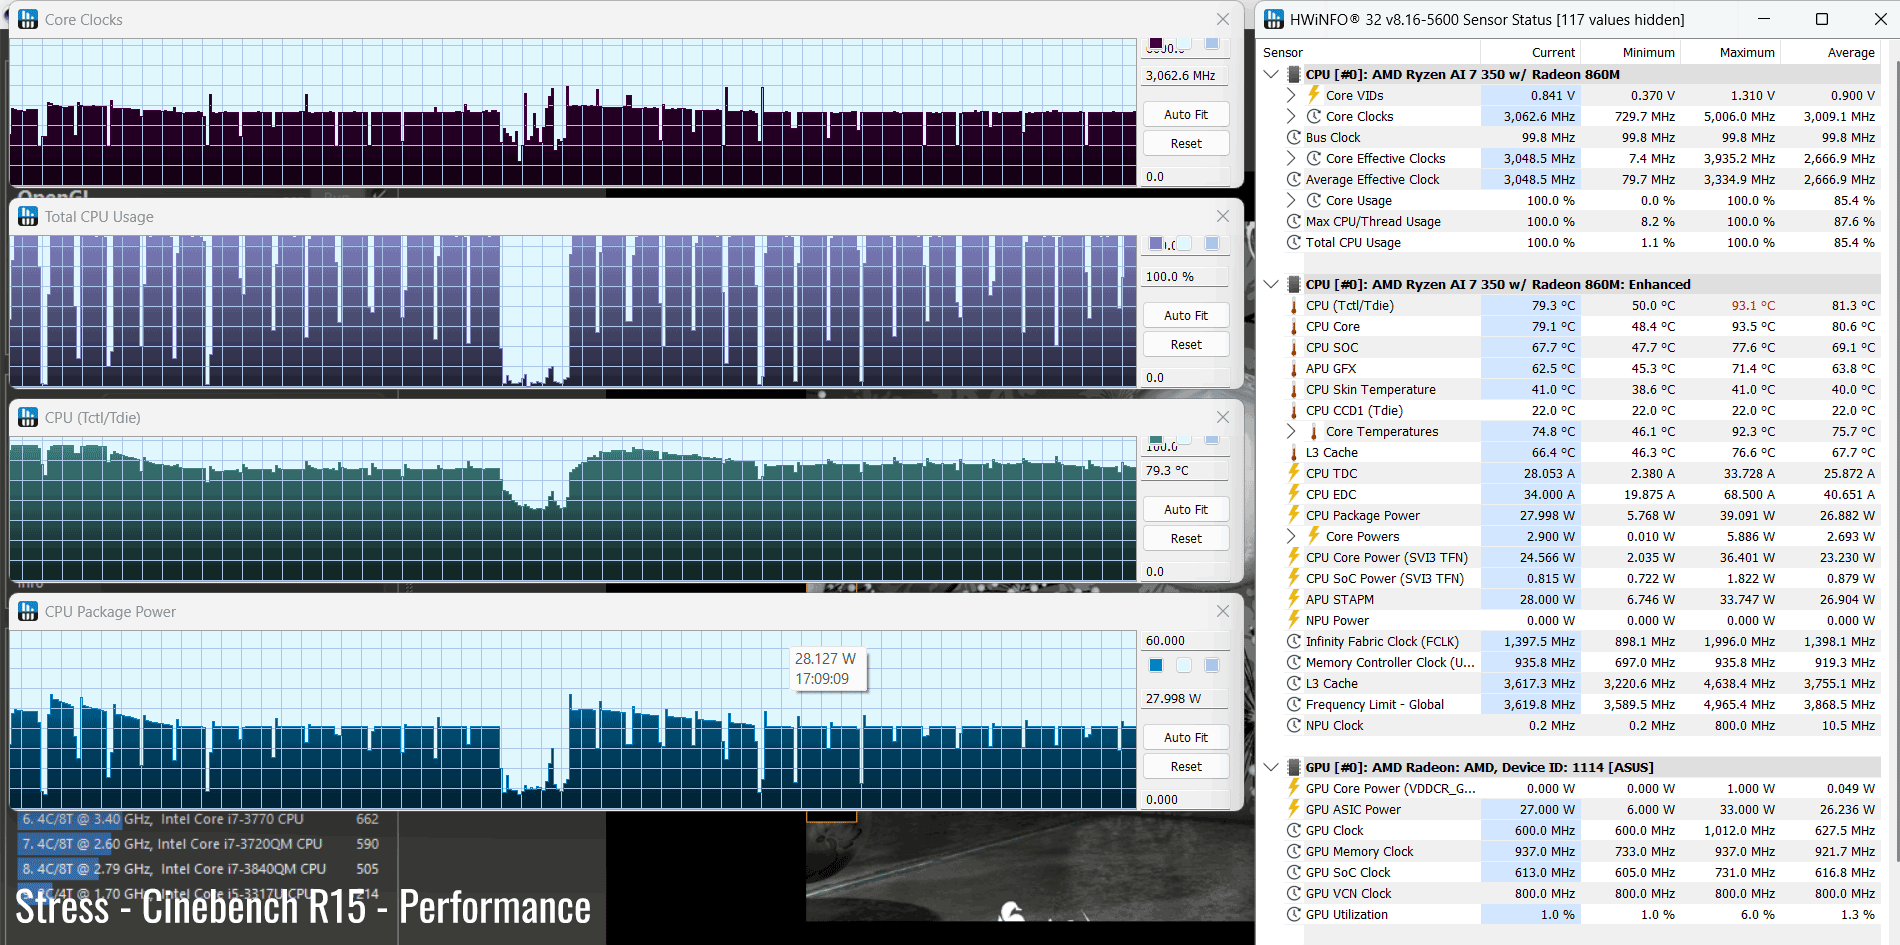Click the Current column header

click(1530, 52)
